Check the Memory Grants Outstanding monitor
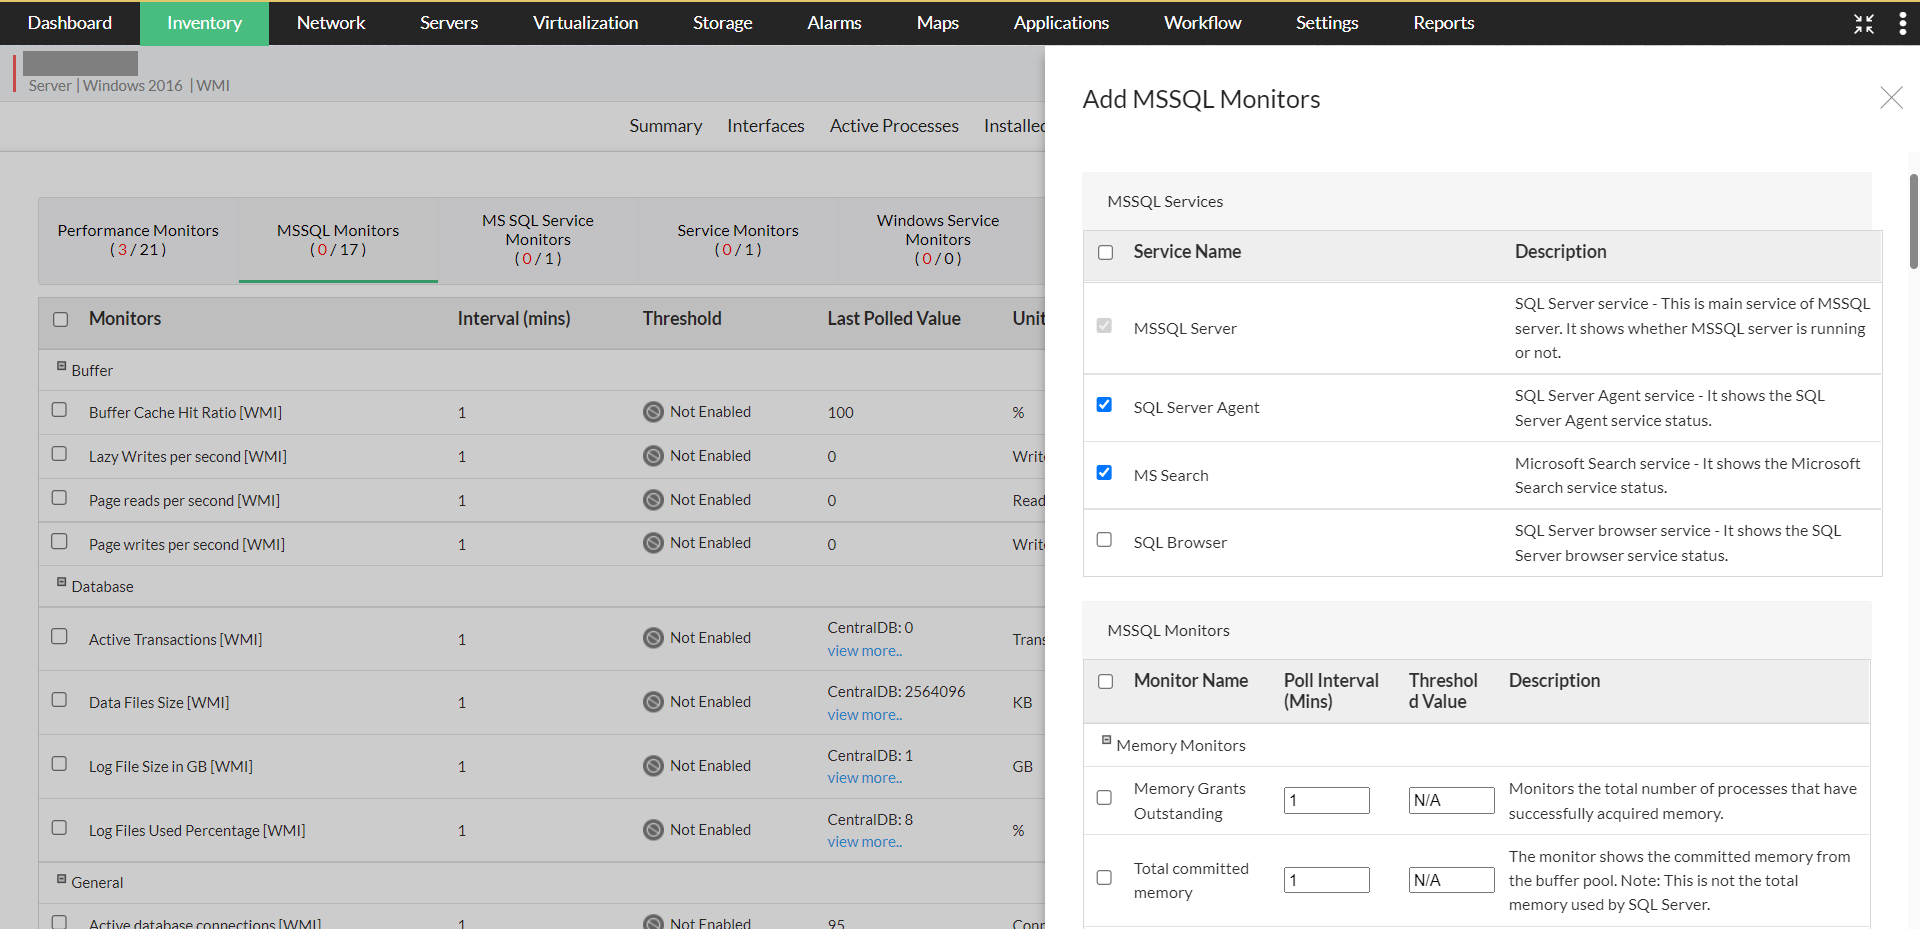Viewport: 1920px width, 929px height. [x=1104, y=798]
